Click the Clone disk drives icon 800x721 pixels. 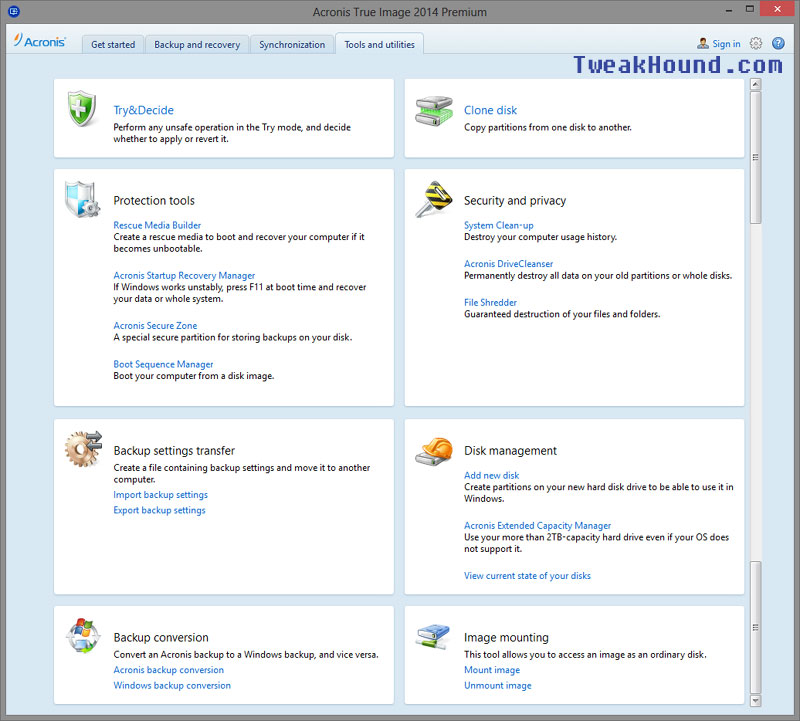(x=434, y=111)
